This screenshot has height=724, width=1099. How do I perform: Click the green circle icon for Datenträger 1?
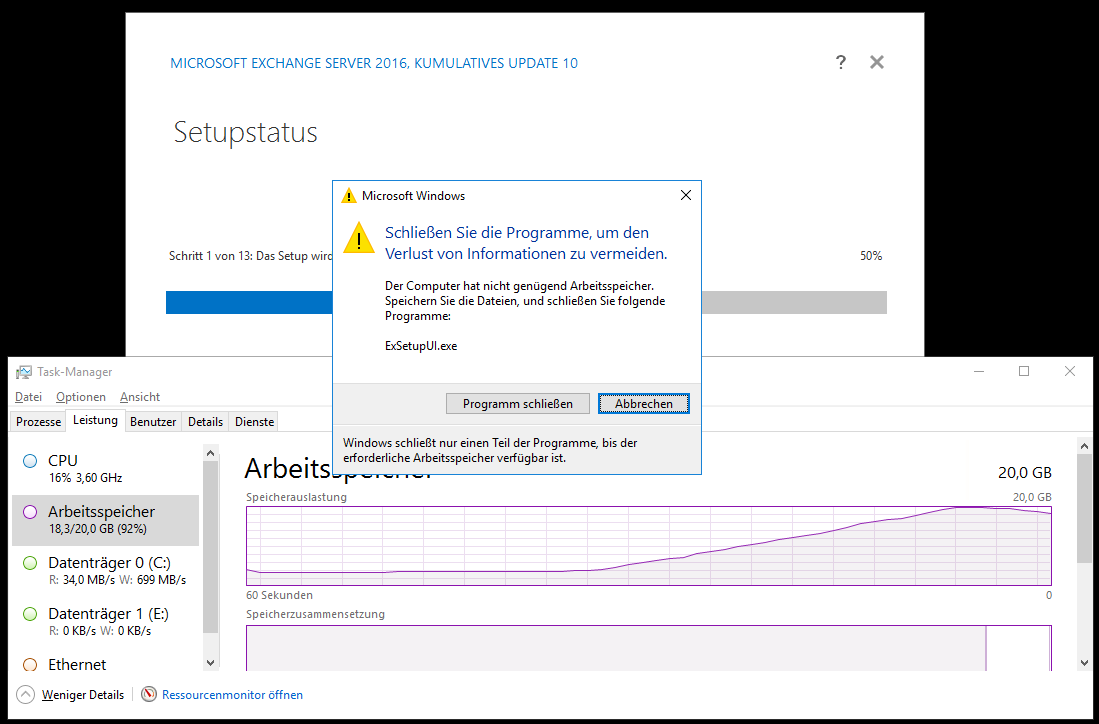coord(29,615)
